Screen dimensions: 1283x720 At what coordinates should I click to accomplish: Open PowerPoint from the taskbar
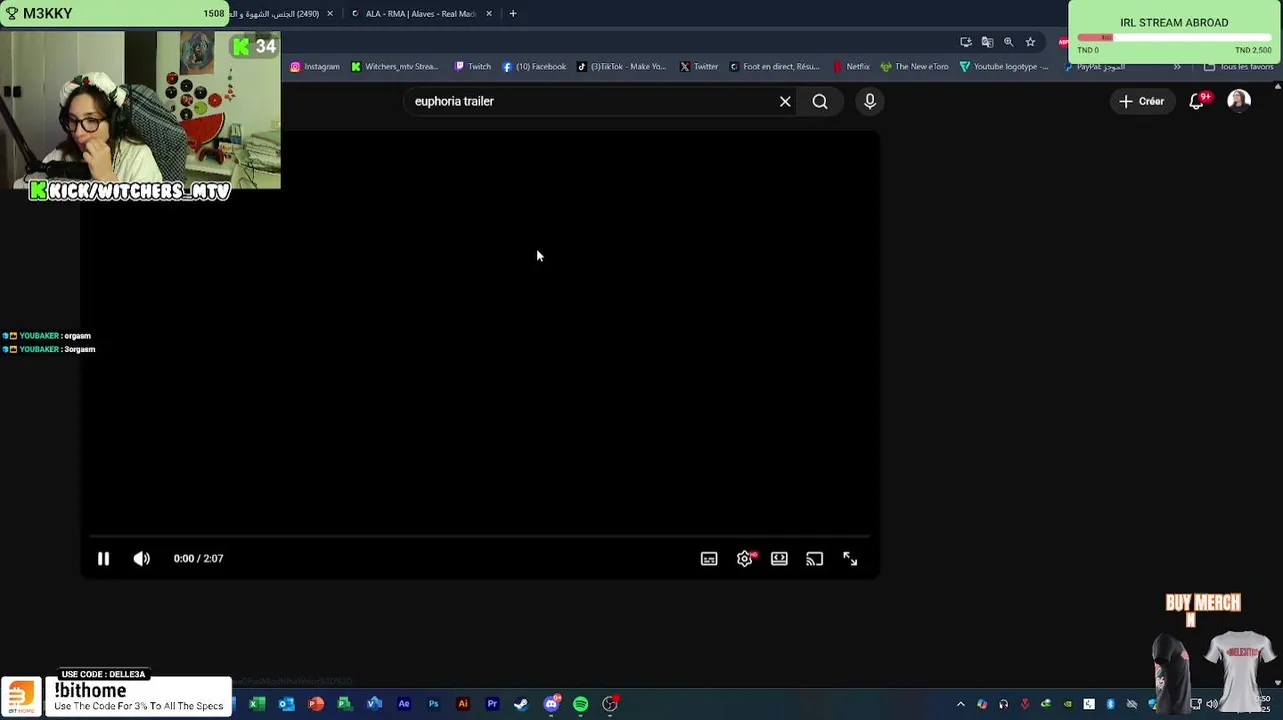[x=316, y=704]
